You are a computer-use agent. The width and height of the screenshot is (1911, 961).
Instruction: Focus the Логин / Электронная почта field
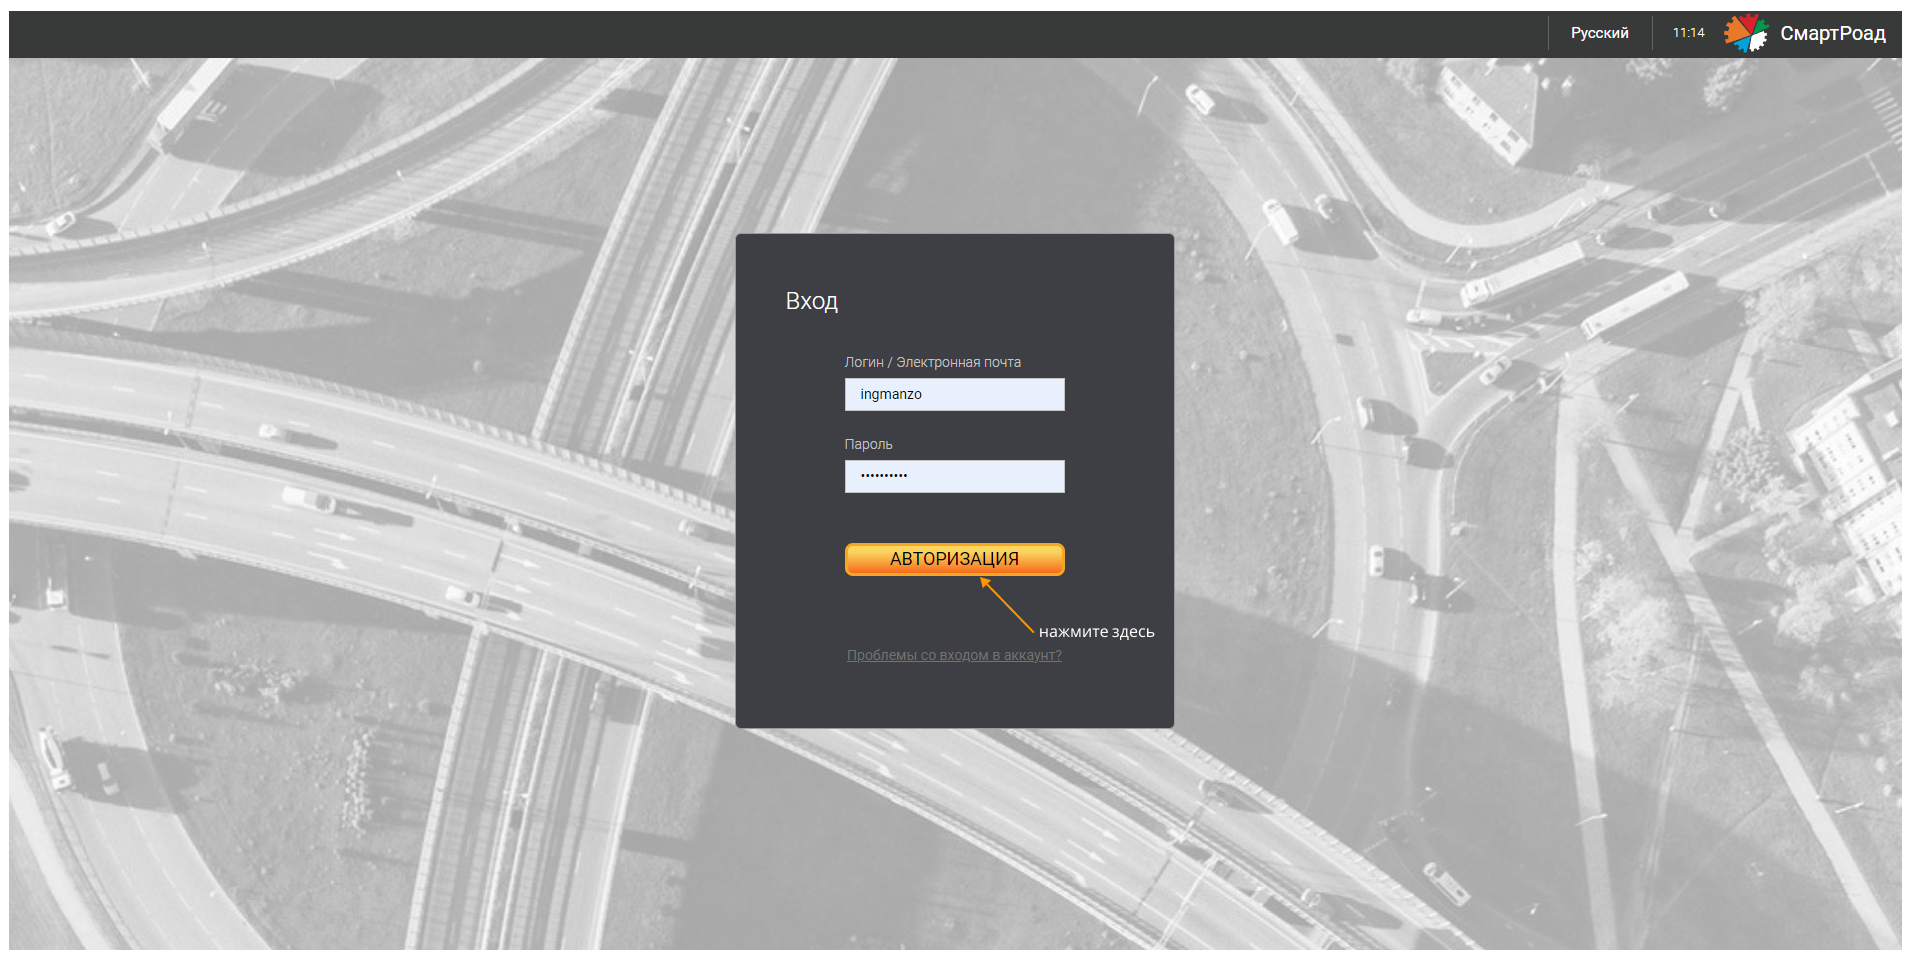(954, 394)
